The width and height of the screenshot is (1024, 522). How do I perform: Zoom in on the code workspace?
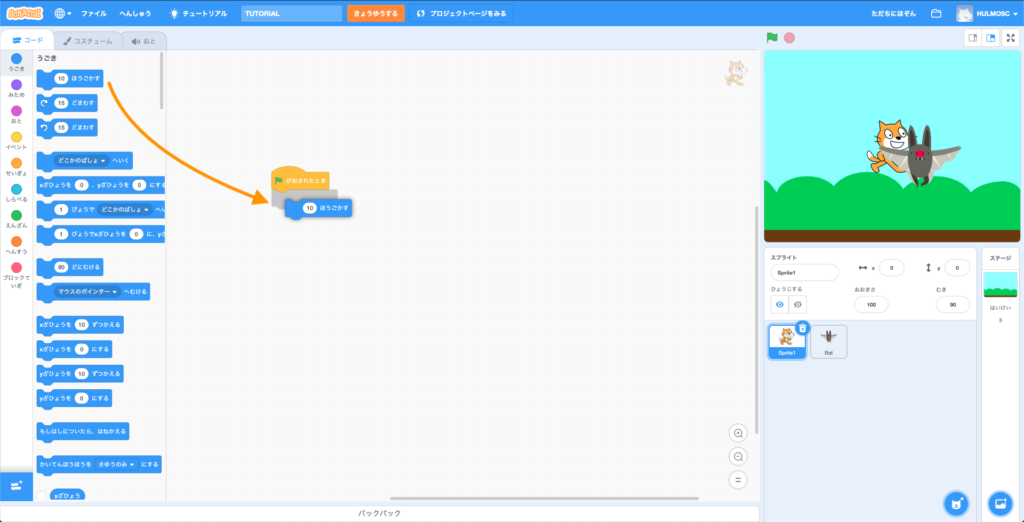(x=738, y=433)
